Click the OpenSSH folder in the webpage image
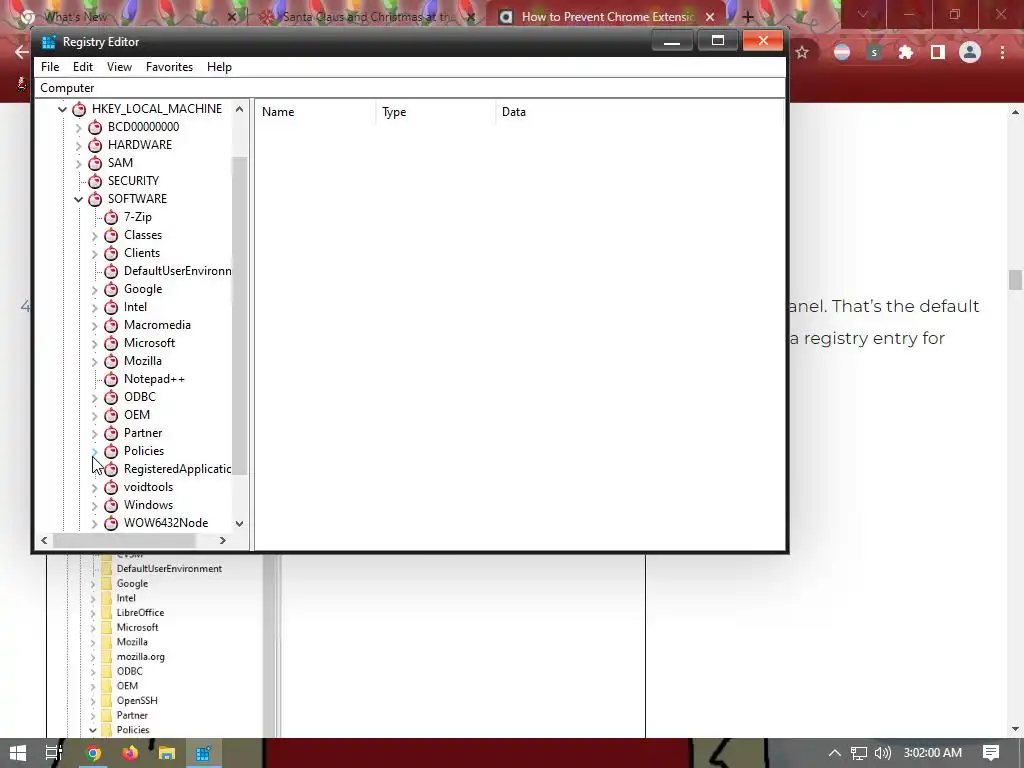 pyautogui.click(x=136, y=700)
